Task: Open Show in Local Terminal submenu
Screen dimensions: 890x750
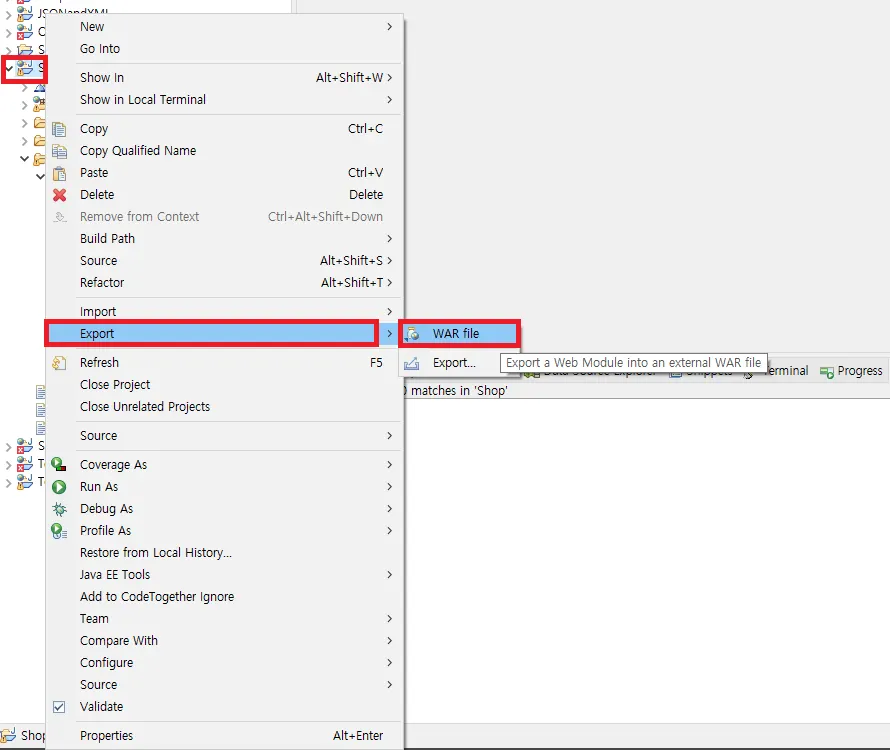Action: [x=224, y=100]
